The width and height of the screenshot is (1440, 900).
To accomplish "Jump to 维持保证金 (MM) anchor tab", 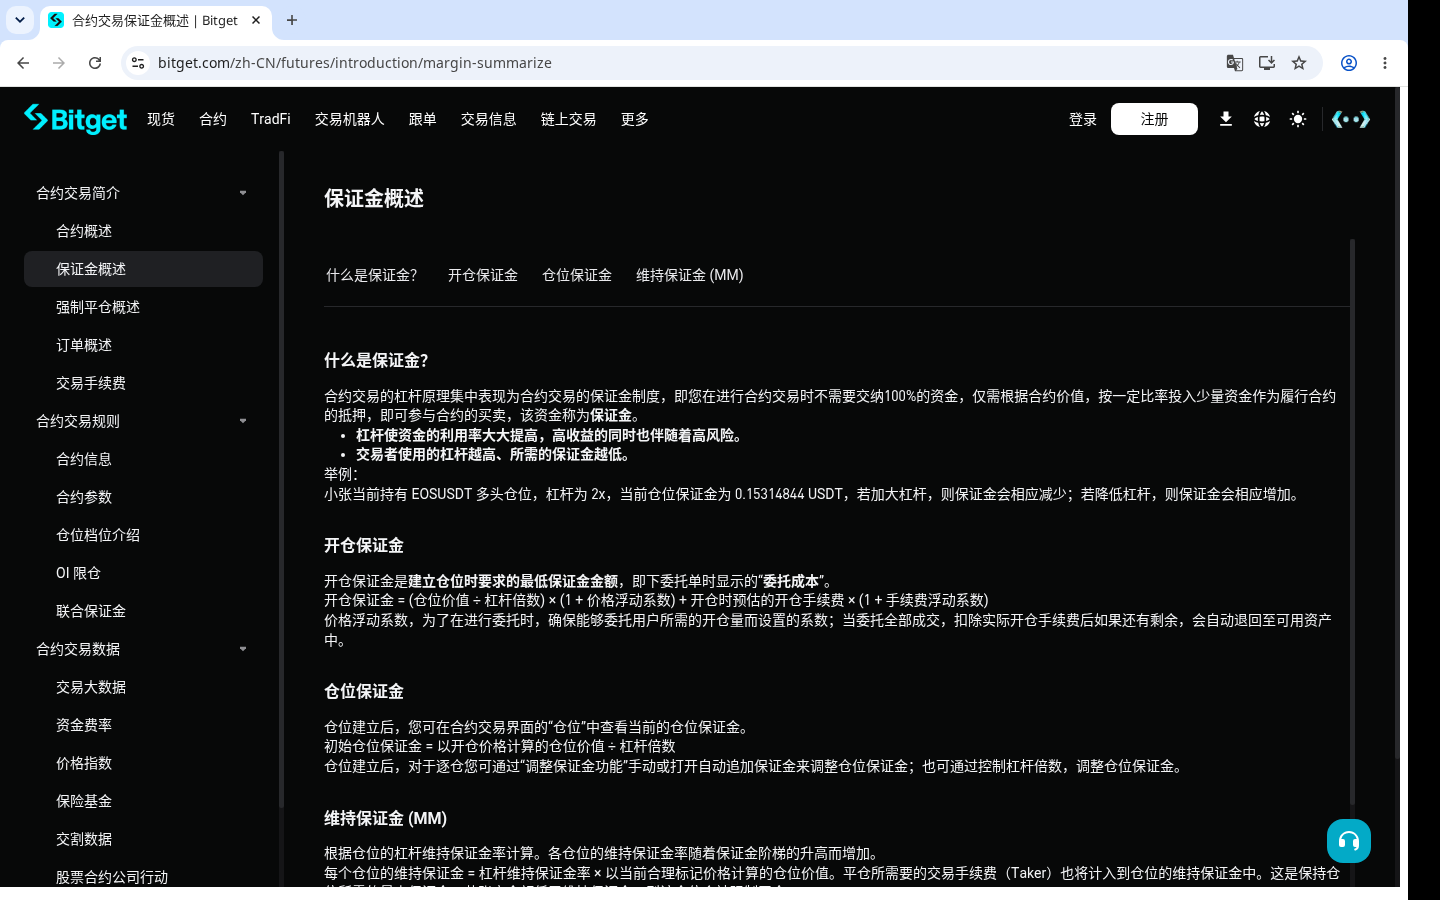I will [x=690, y=275].
